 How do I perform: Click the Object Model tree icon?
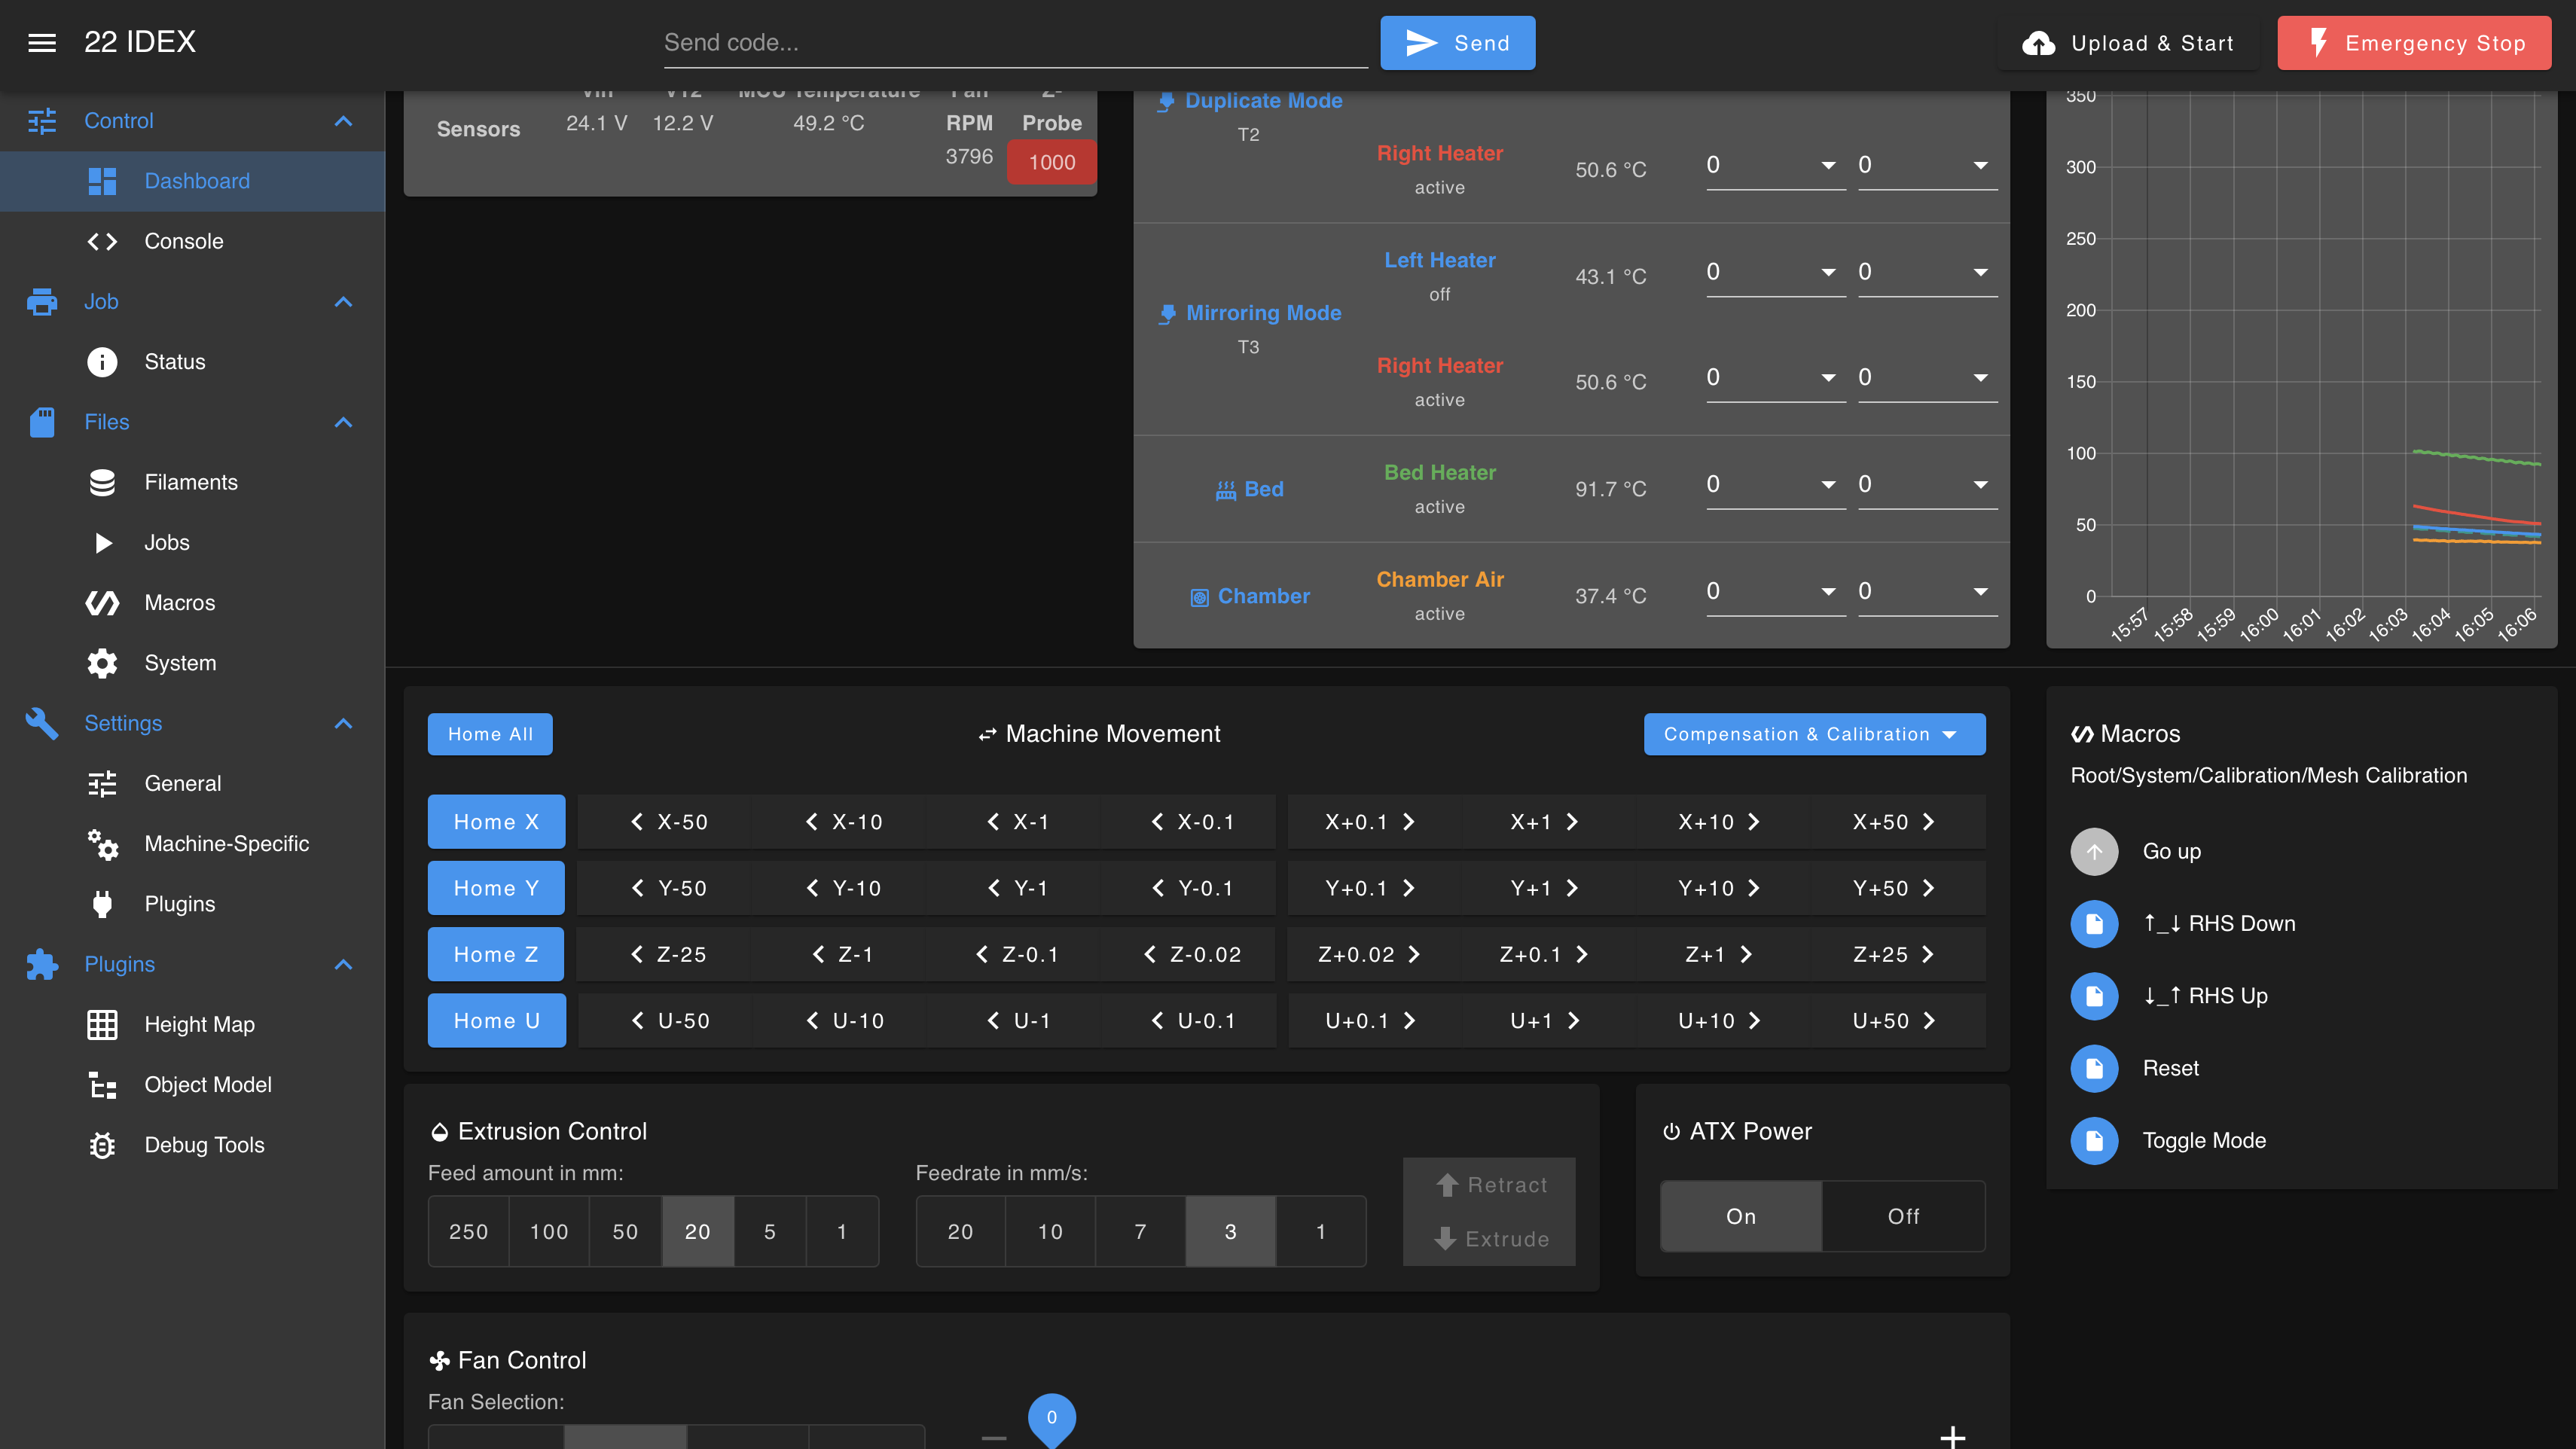click(102, 1085)
